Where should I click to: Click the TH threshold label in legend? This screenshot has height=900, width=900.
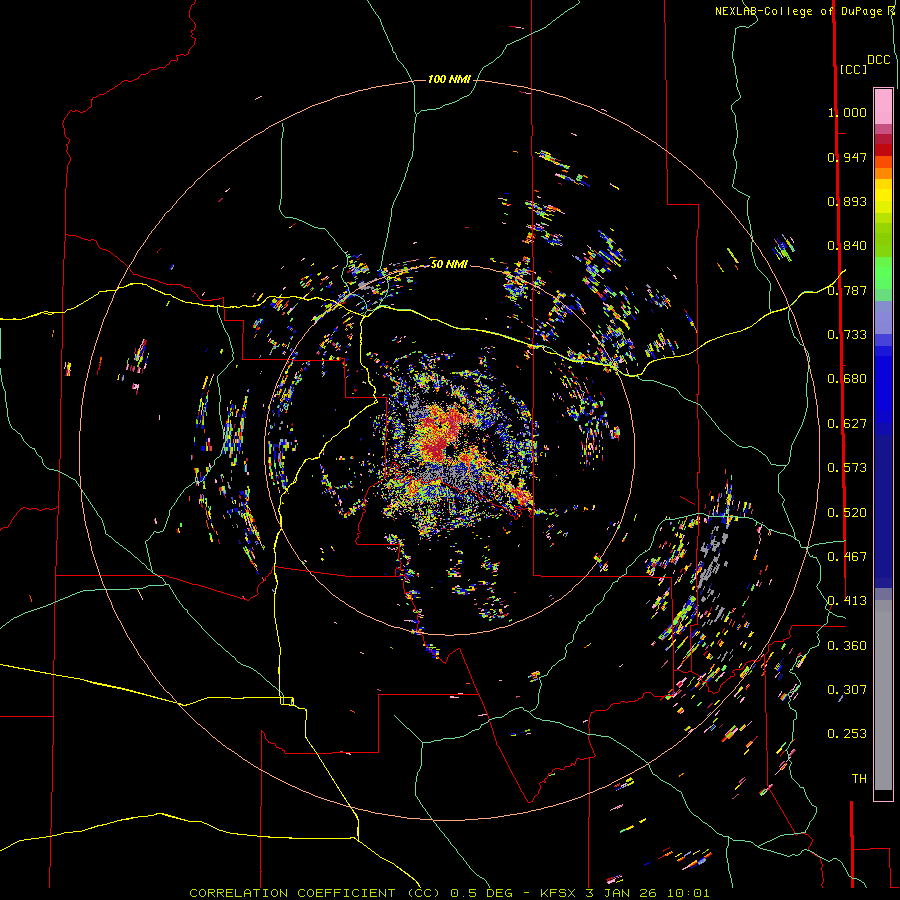(859, 779)
